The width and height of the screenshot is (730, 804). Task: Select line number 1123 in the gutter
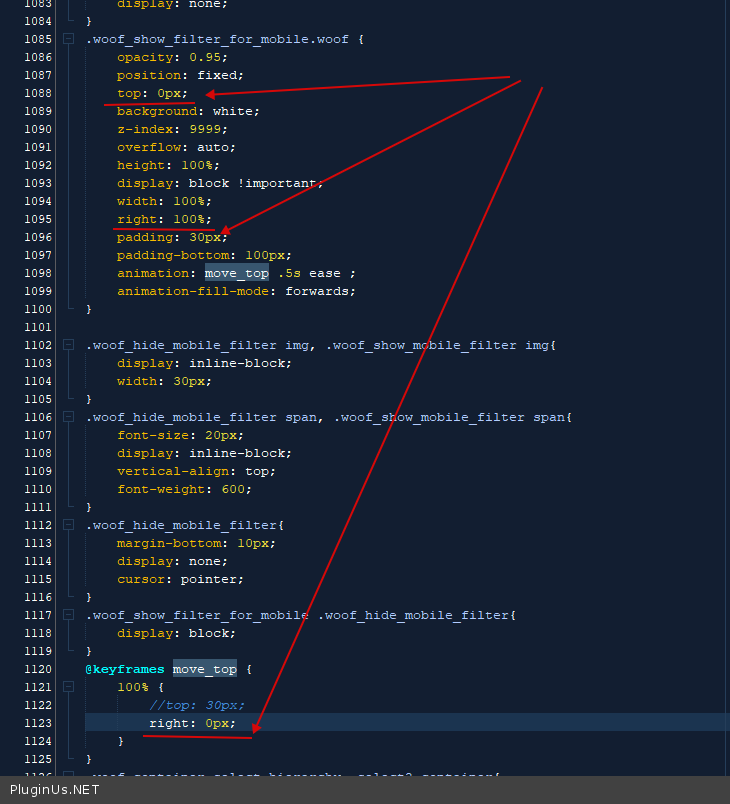point(38,723)
